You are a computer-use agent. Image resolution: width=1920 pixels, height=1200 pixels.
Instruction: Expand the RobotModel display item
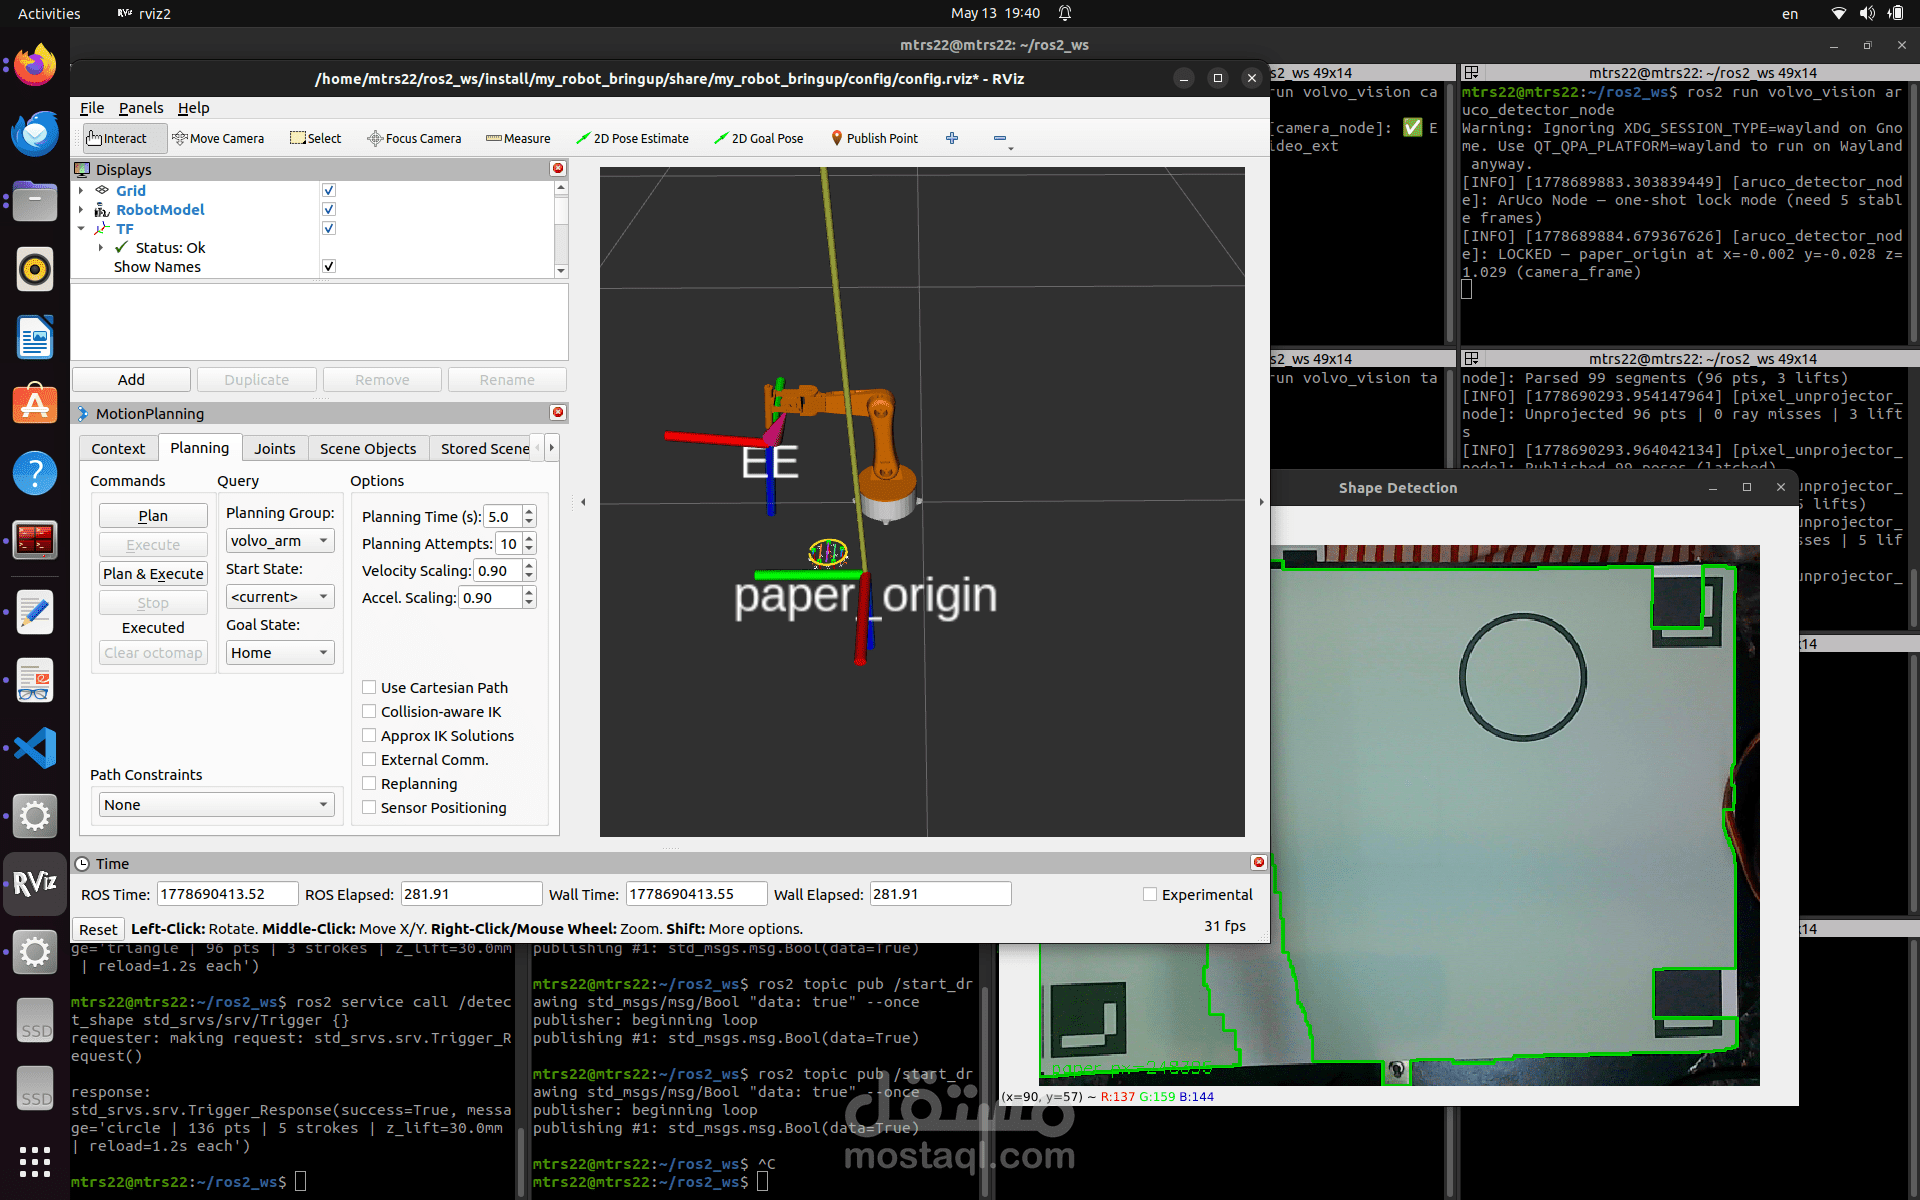(81, 209)
